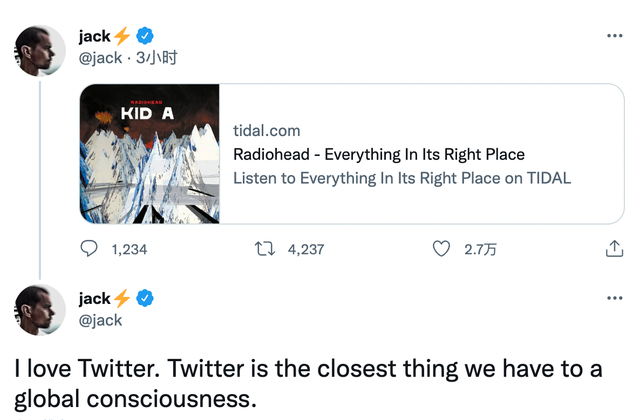
Task: Click the 2.7万 likes count
Action: pyautogui.click(x=479, y=249)
